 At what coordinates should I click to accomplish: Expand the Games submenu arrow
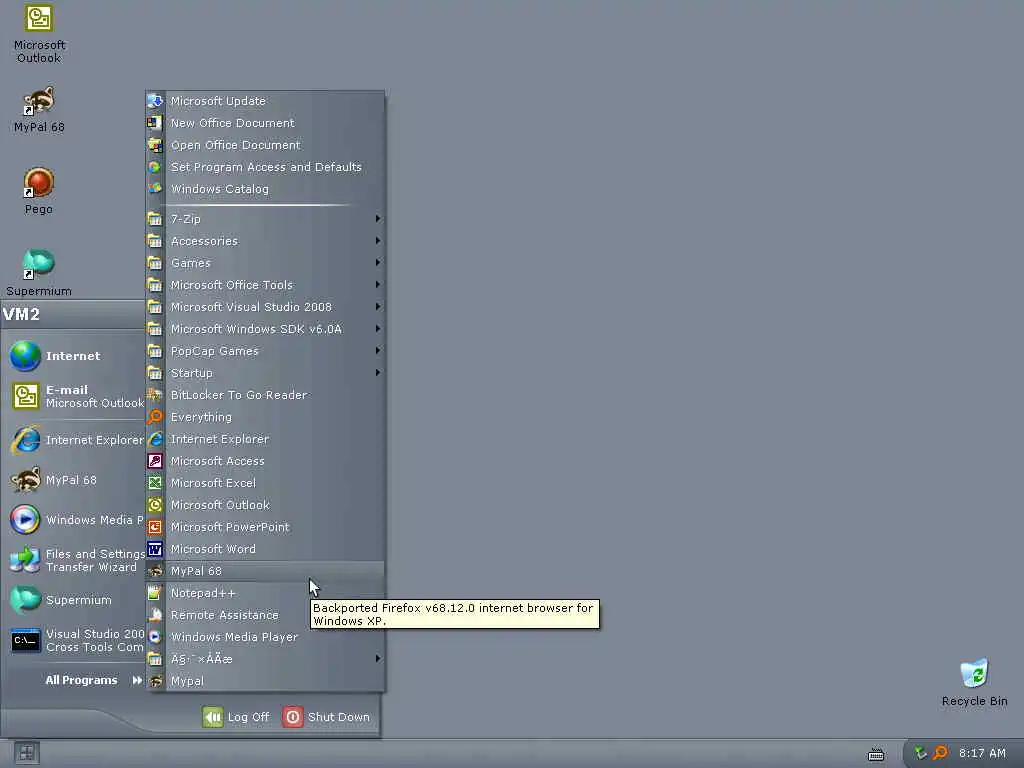click(377, 263)
